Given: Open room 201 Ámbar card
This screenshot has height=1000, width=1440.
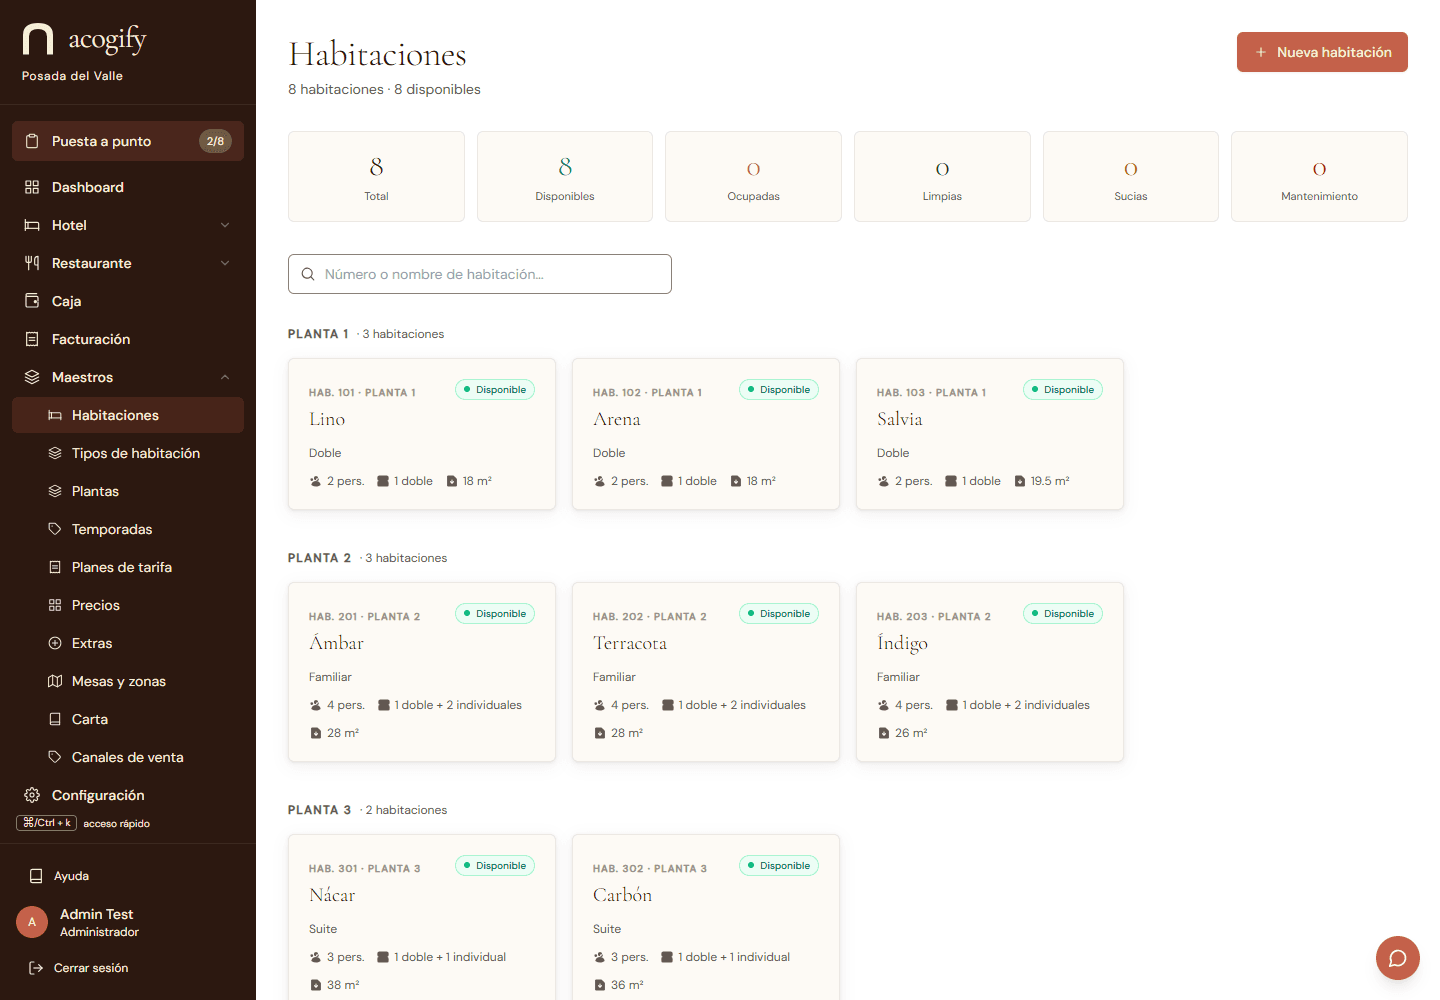Looking at the screenshot, I should pyautogui.click(x=422, y=672).
